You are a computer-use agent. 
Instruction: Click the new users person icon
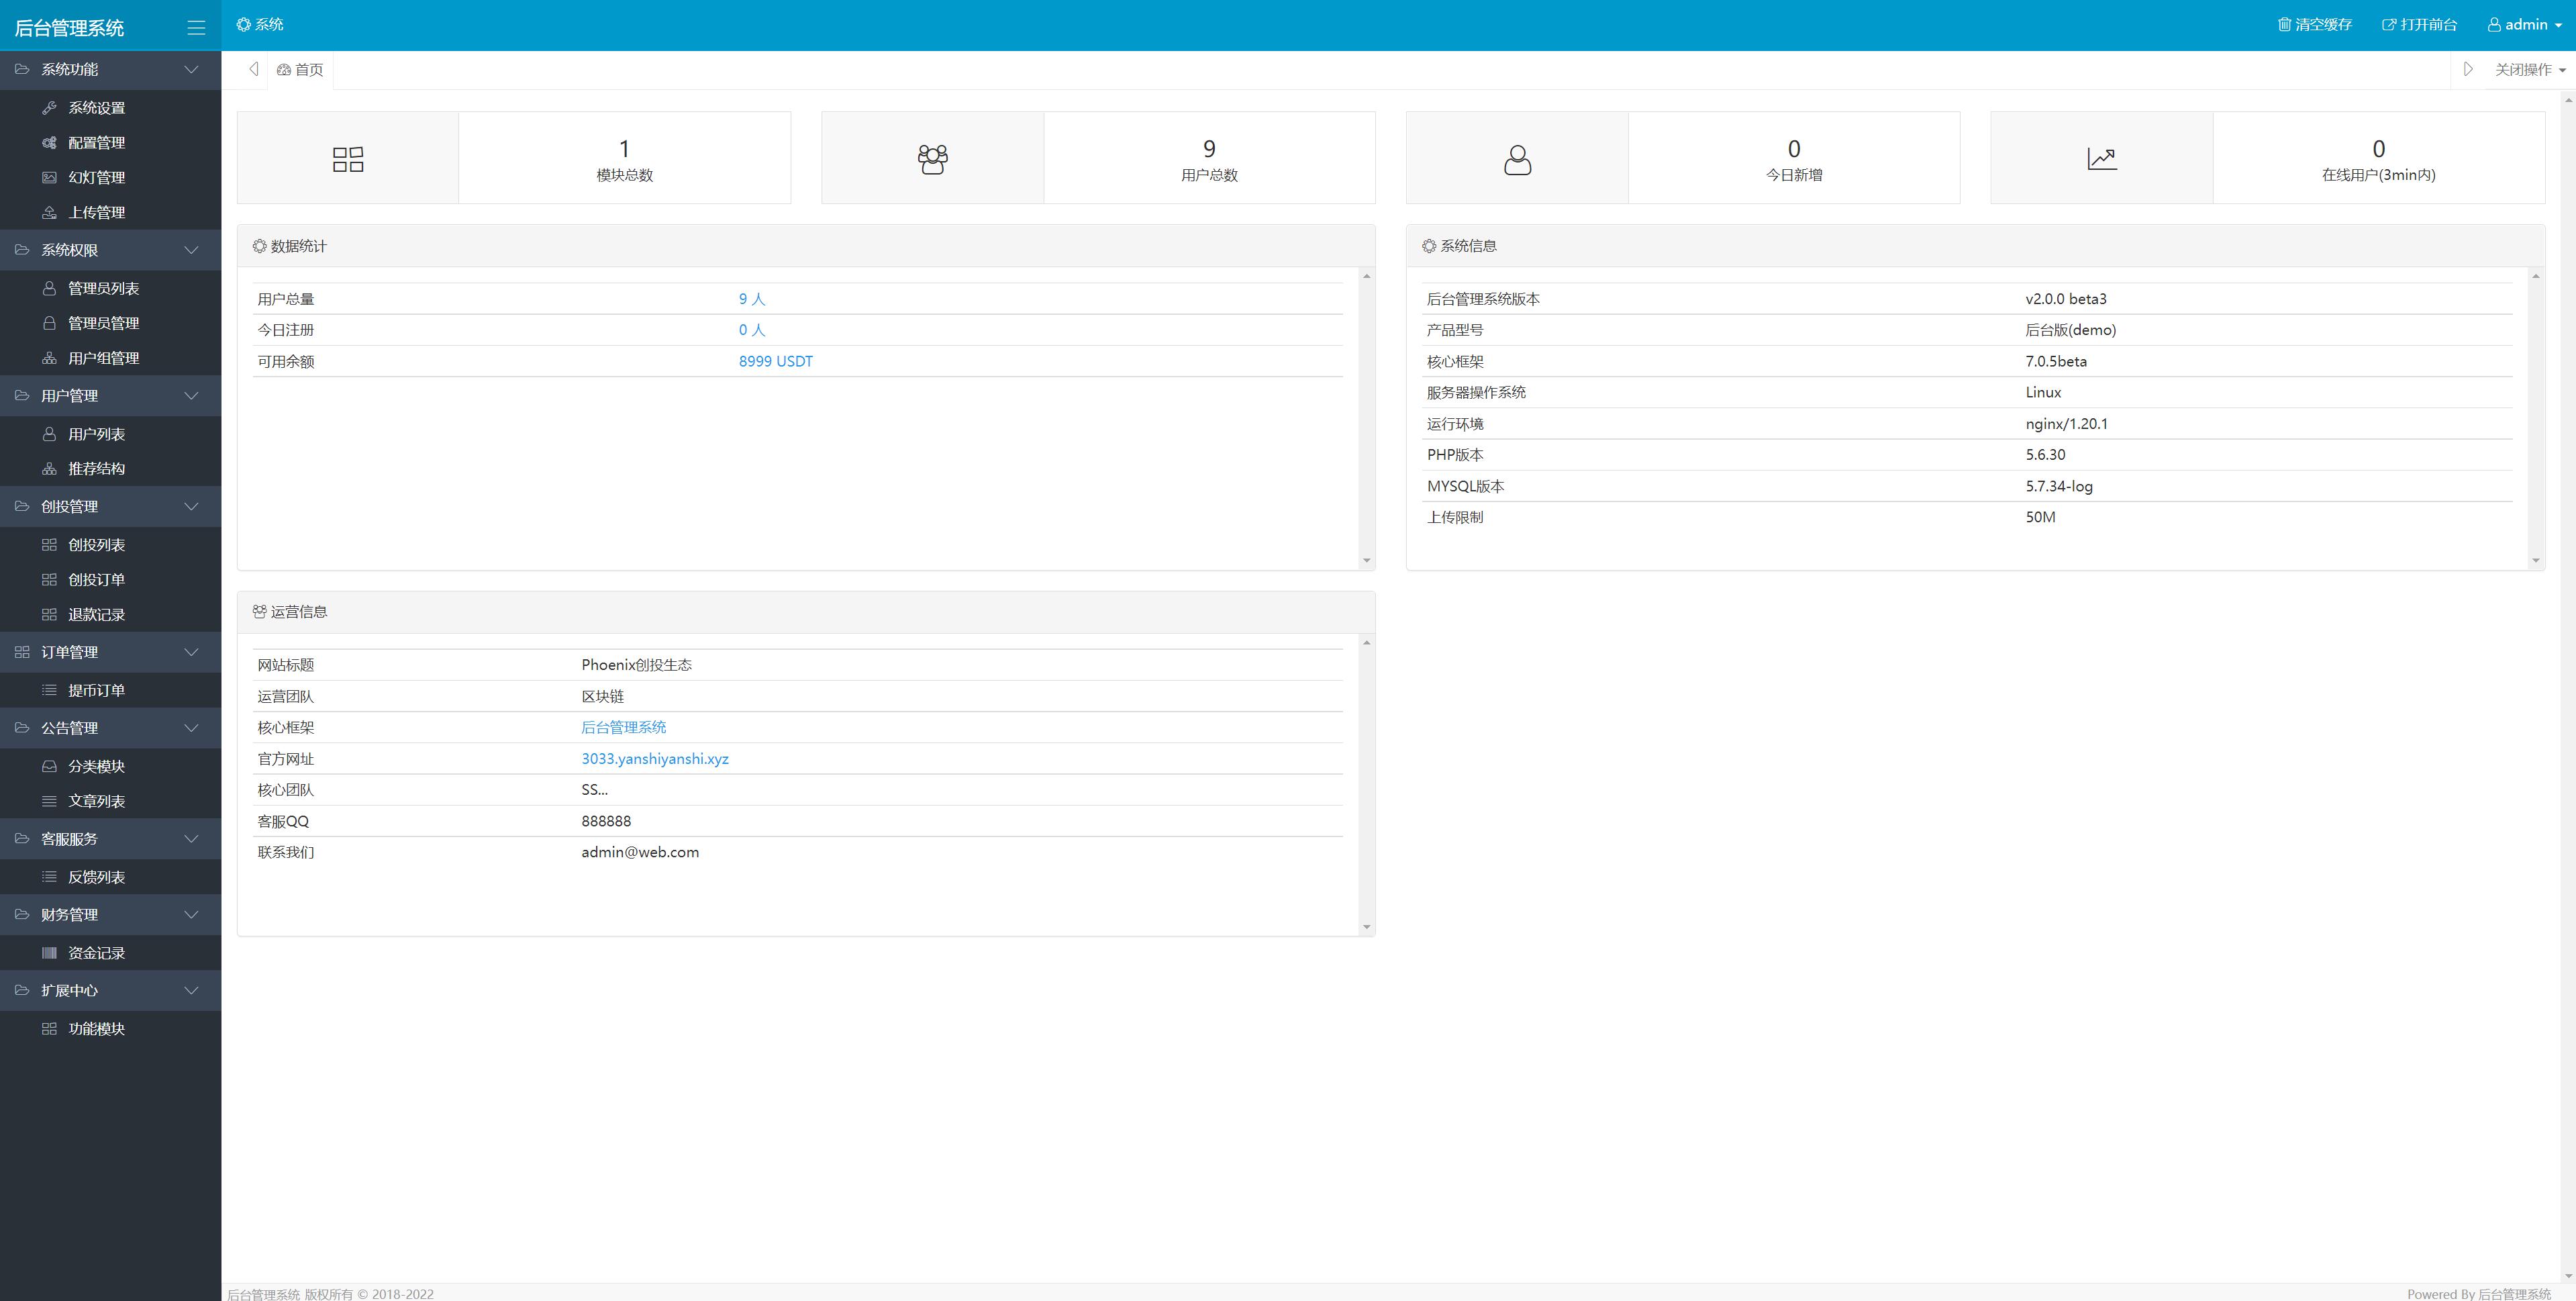click(1517, 160)
